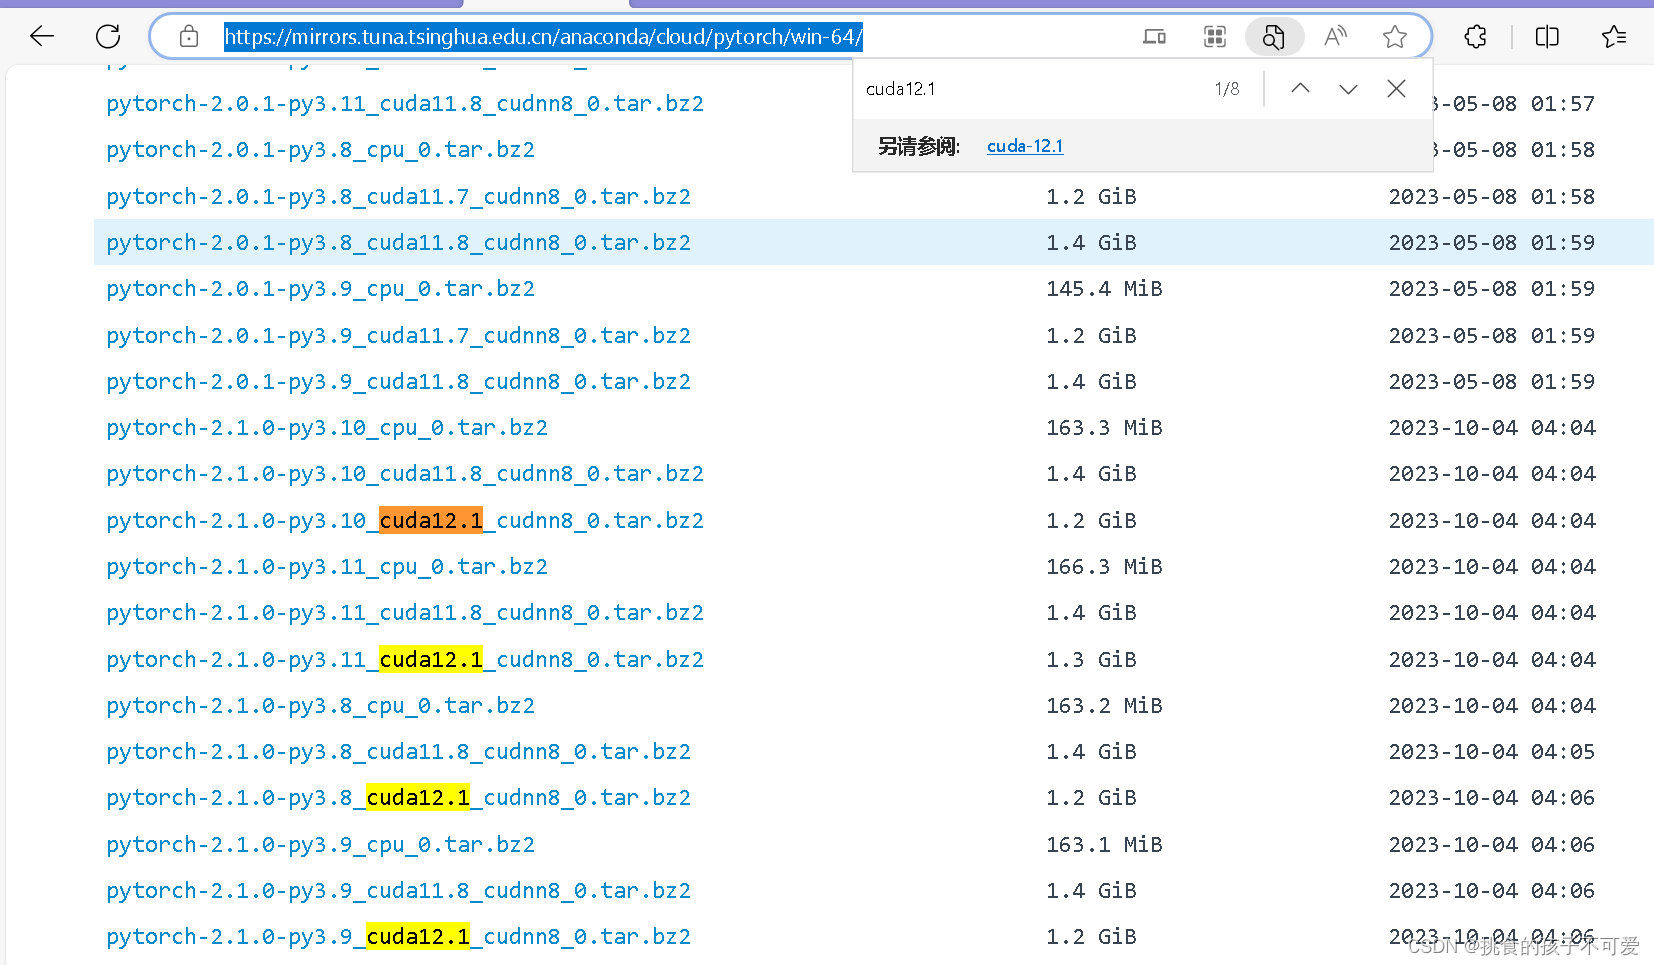Jump to next find result
Screen dimensions: 1654x965
(x=1348, y=89)
